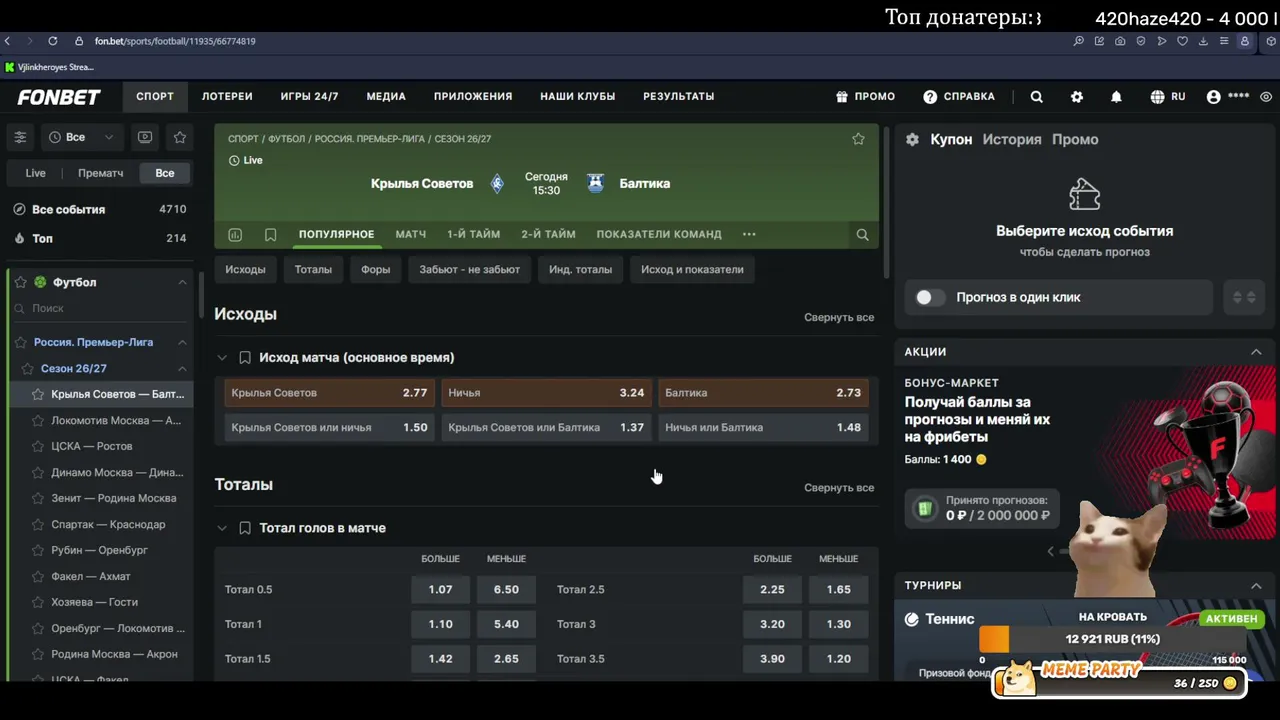
Task: Click the Fonbet logo
Action: [x=59, y=96]
